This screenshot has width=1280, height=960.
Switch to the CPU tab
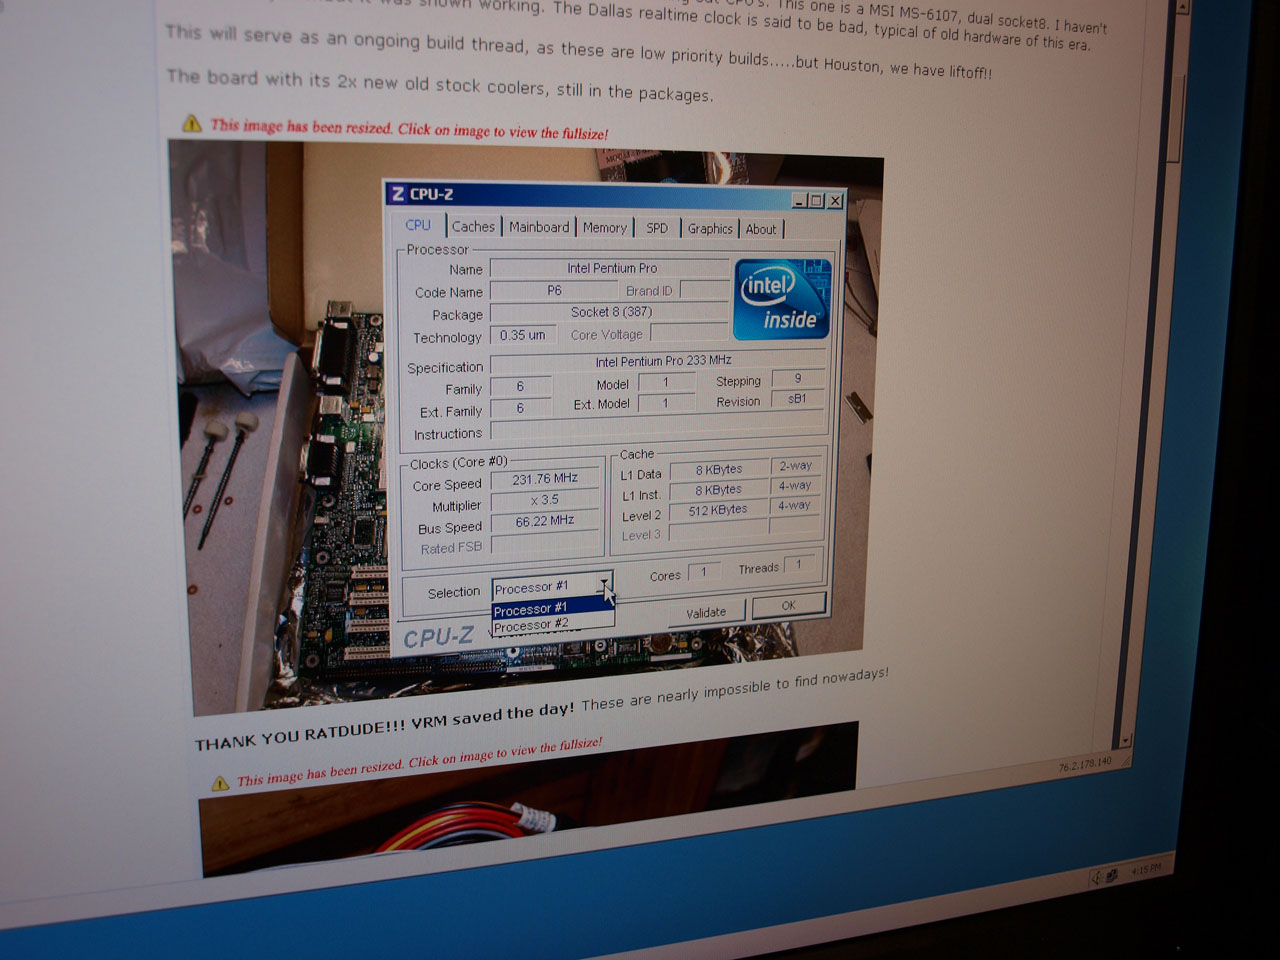point(418,225)
